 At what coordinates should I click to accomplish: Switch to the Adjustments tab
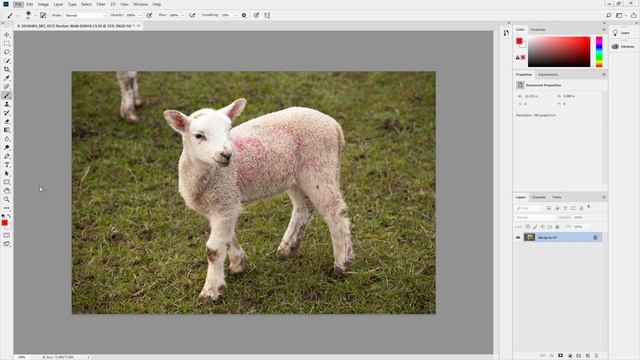(x=548, y=75)
